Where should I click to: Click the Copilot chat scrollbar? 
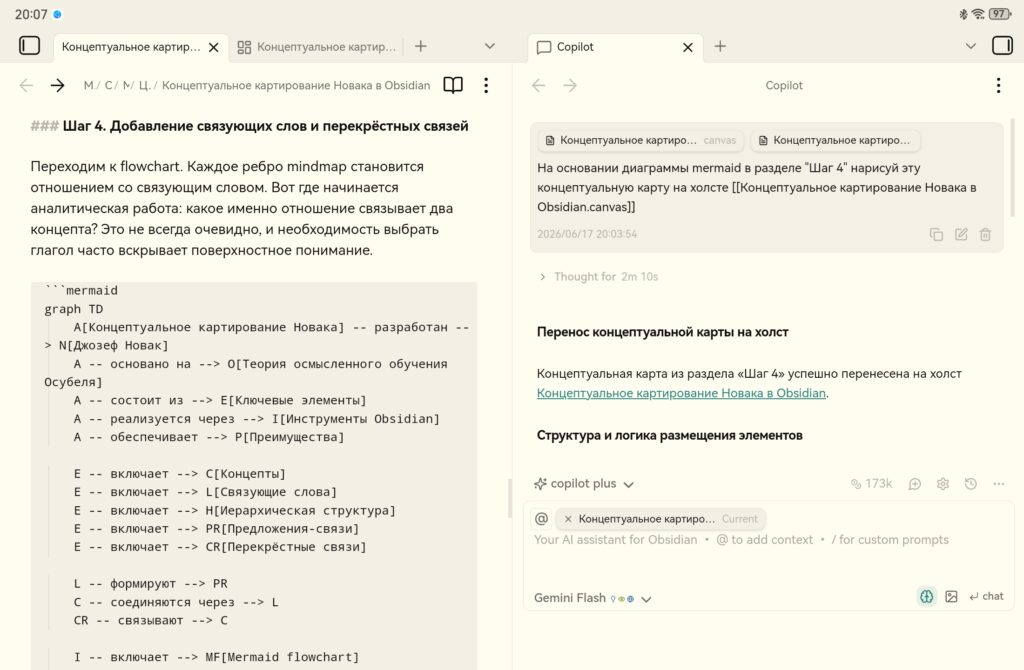pyautogui.click(x=1012, y=168)
